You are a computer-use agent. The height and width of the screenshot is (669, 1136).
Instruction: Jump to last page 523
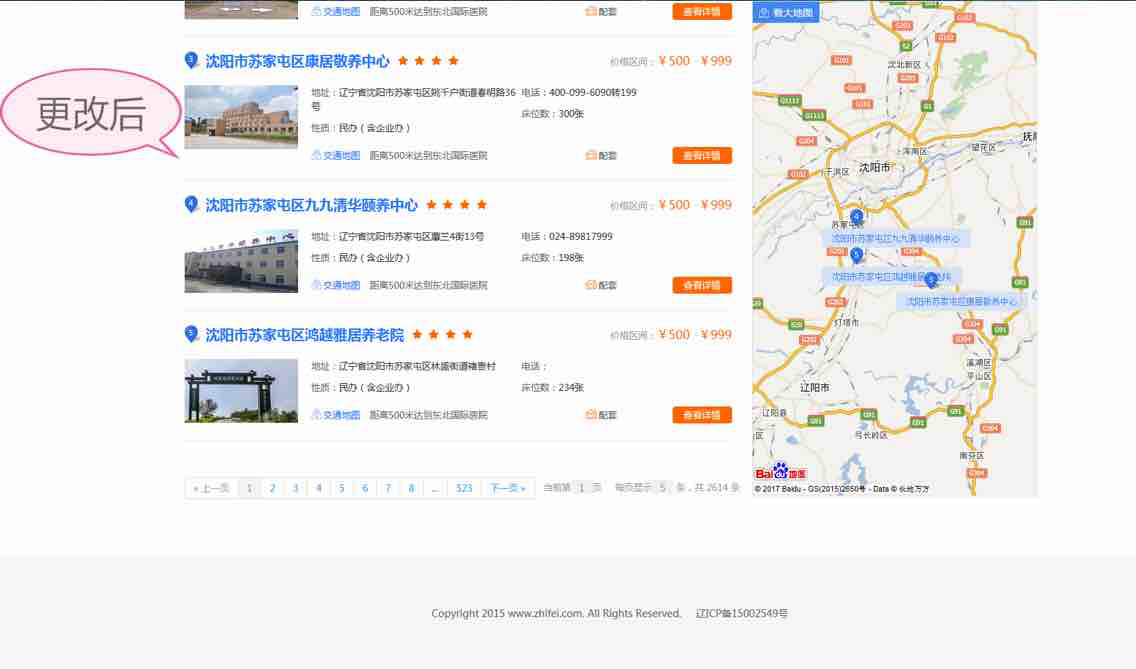pyautogui.click(x=464, y=488)
